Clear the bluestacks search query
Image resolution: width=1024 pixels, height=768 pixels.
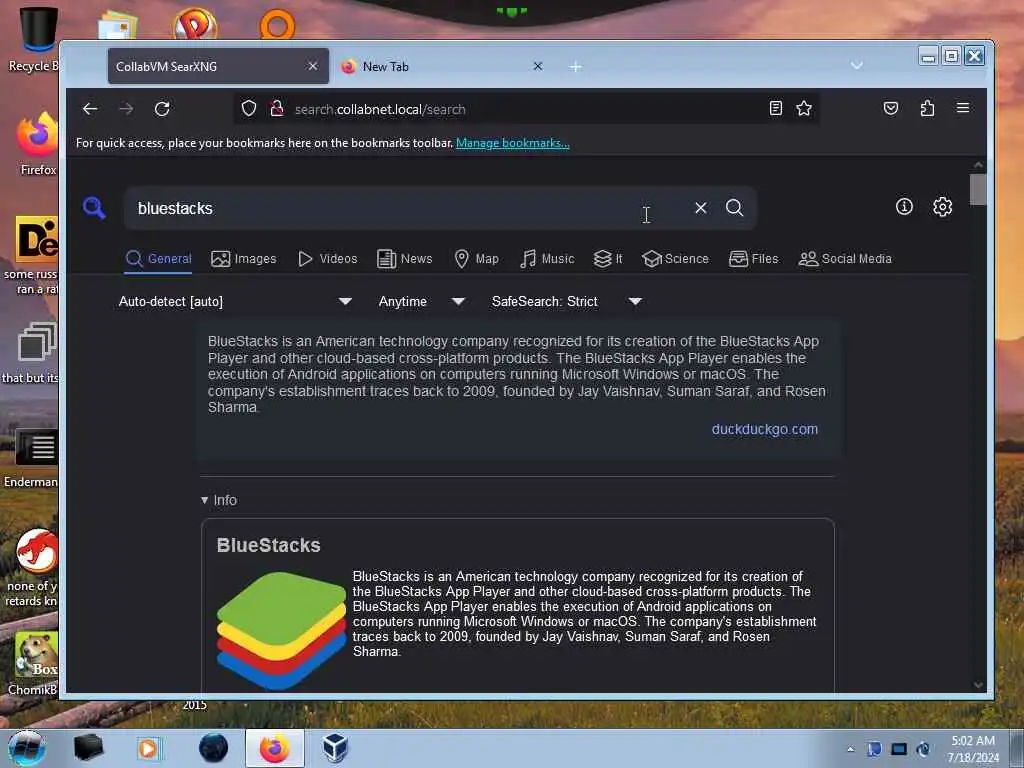[x=701, y=208]
